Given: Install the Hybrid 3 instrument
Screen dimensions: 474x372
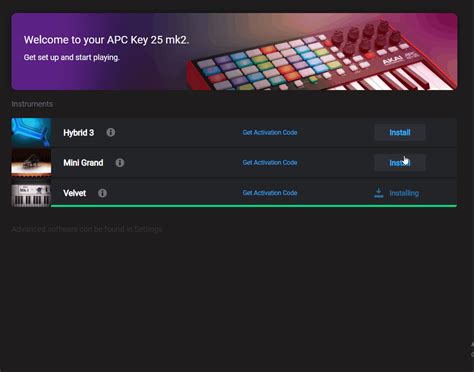Looking at the screenshot, I should 400,132.
